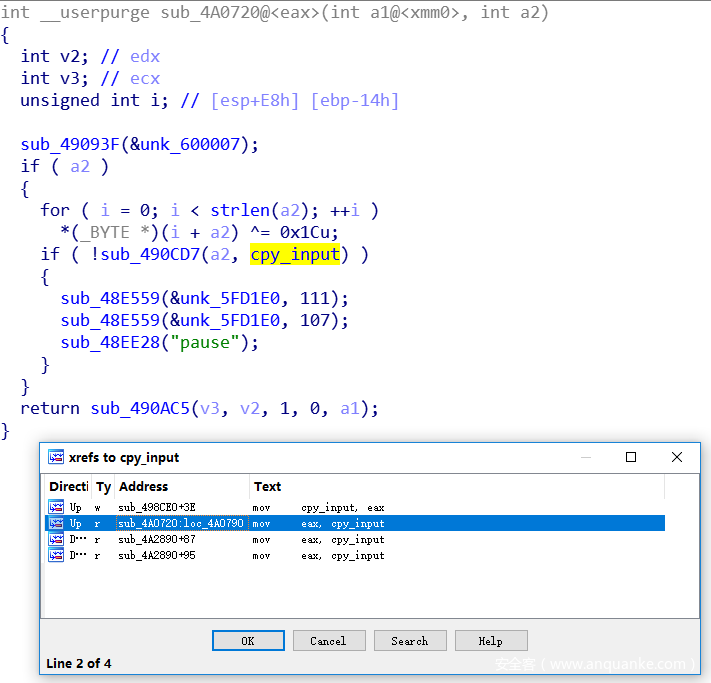Select the sub_498CE0+3E write reference row

tap(156, 507)
